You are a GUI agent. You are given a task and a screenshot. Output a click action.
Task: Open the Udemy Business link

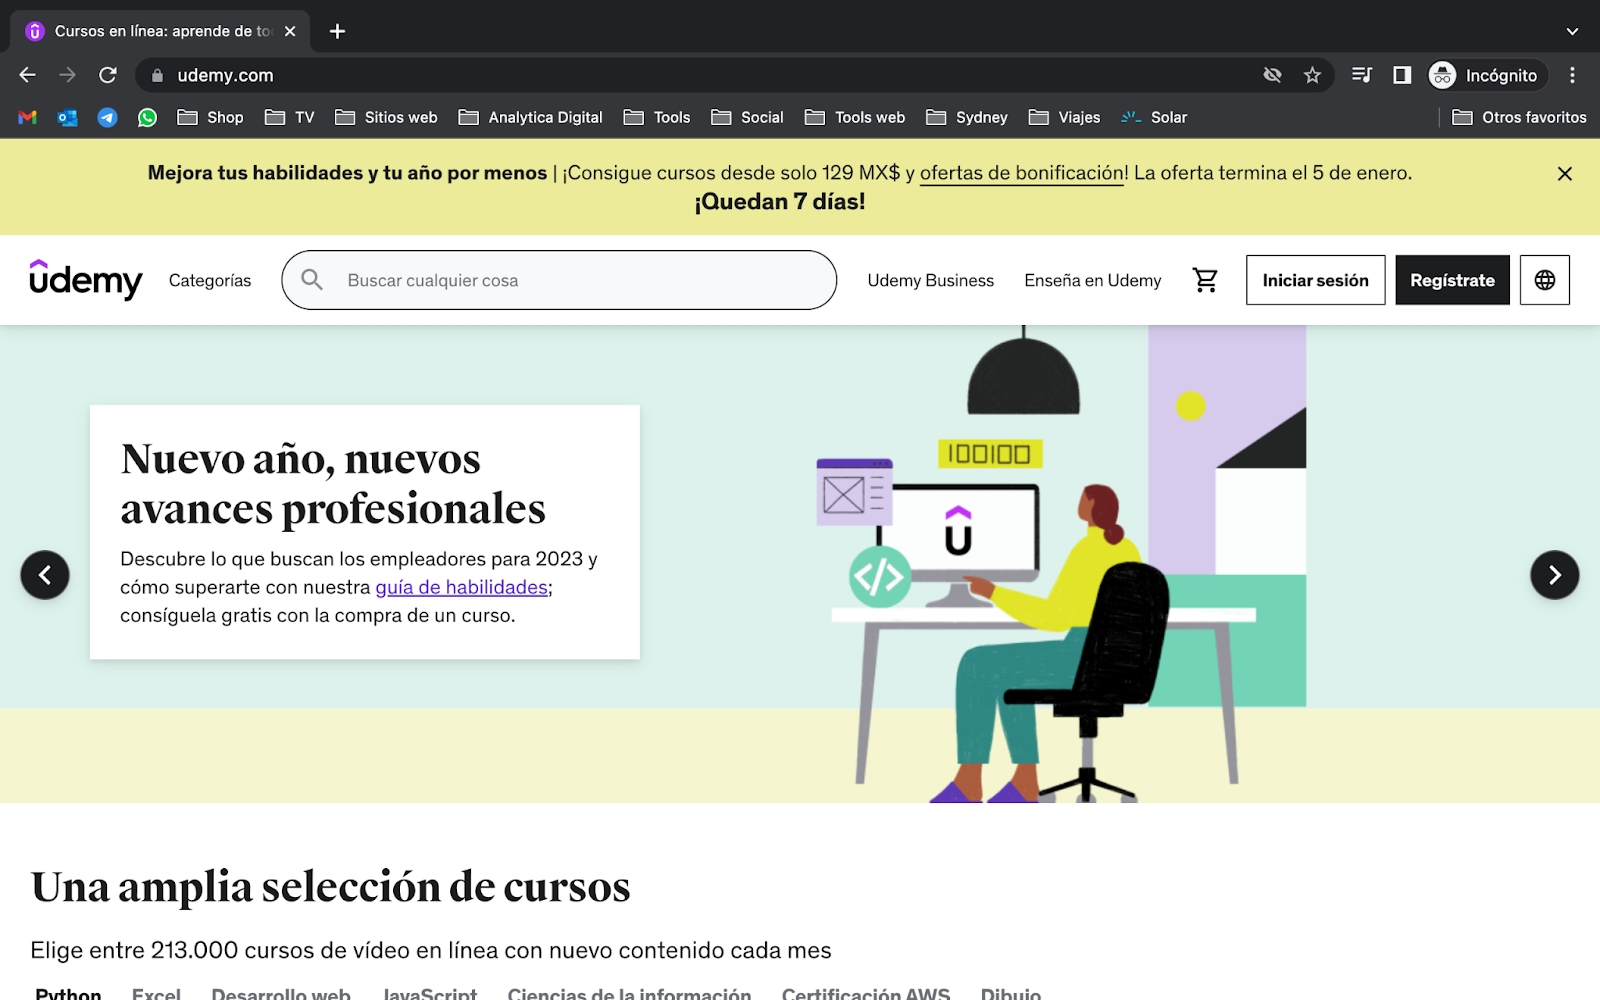pos(930,280)
